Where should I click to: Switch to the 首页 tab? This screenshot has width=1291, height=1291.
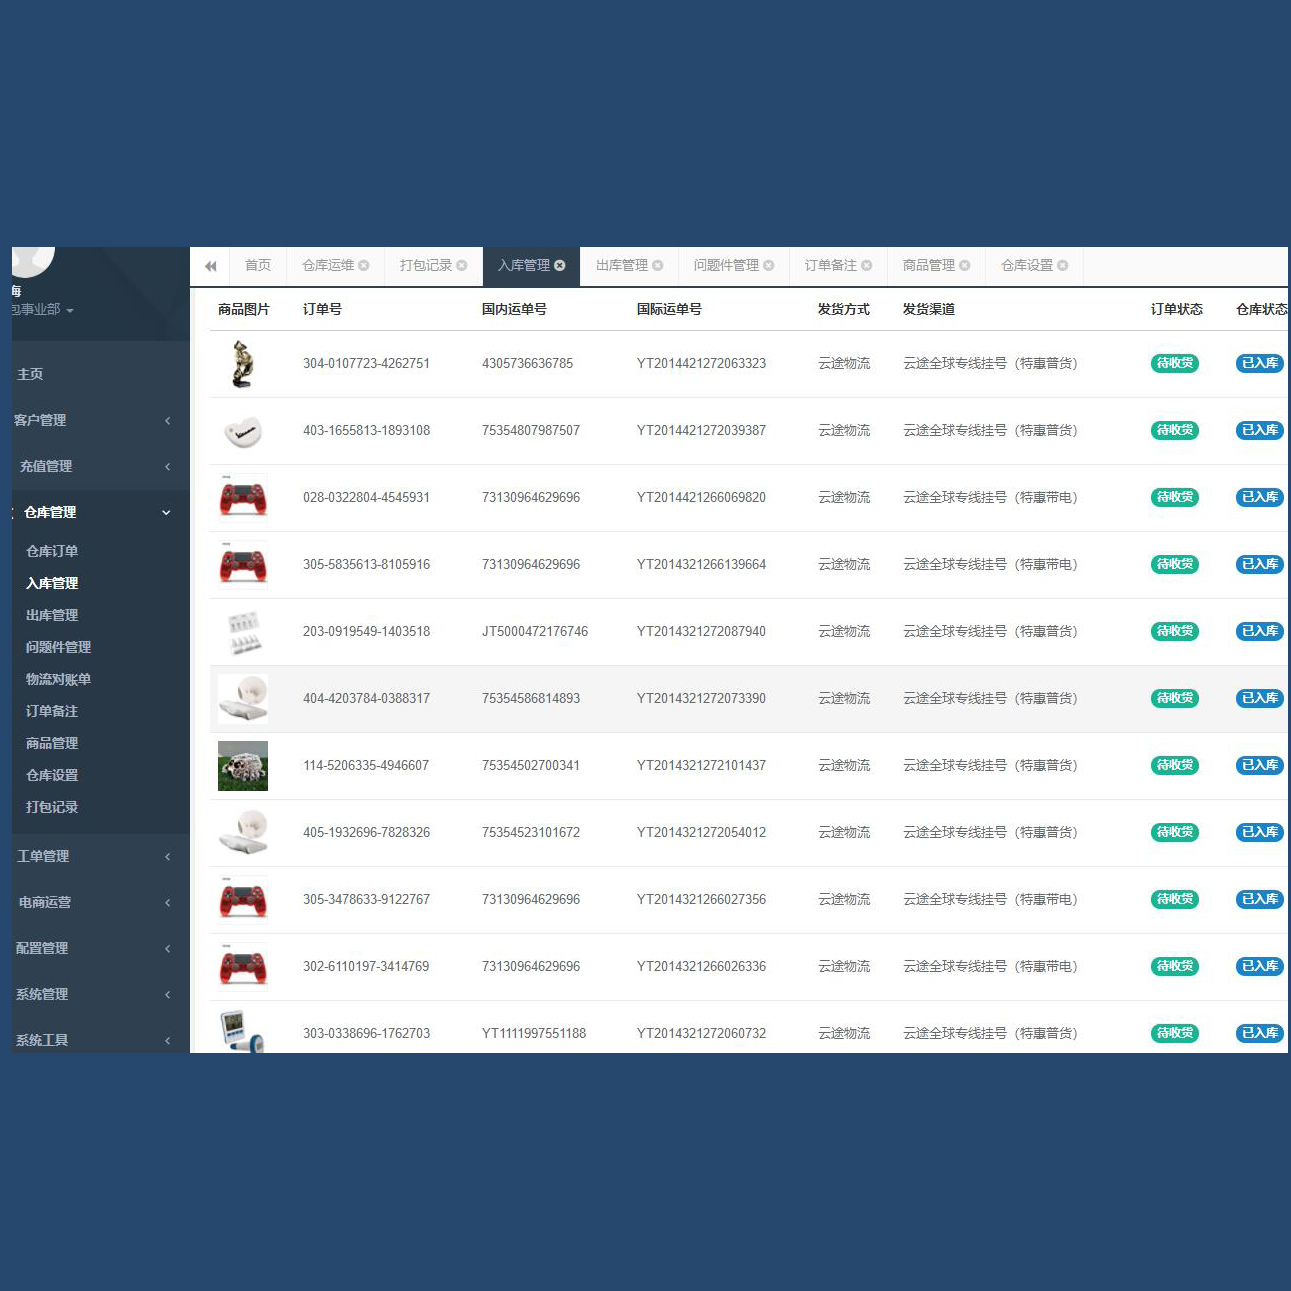[258, 266]
